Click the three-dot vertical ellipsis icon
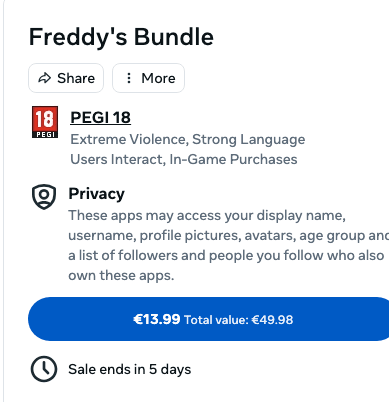The width and height of the screenshot is (389, 402). (x=129, y=78)
